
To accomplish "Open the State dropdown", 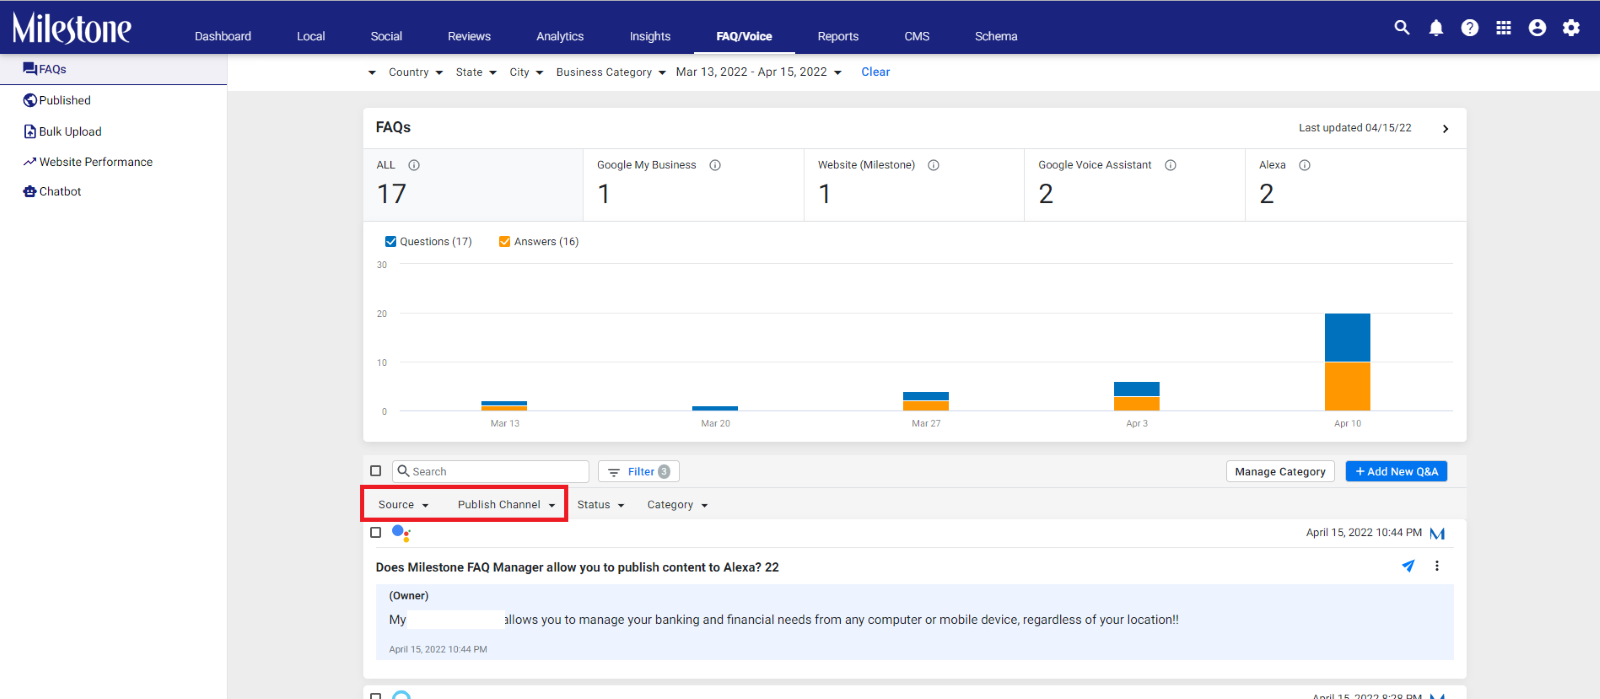I will [x=476, y=72].
